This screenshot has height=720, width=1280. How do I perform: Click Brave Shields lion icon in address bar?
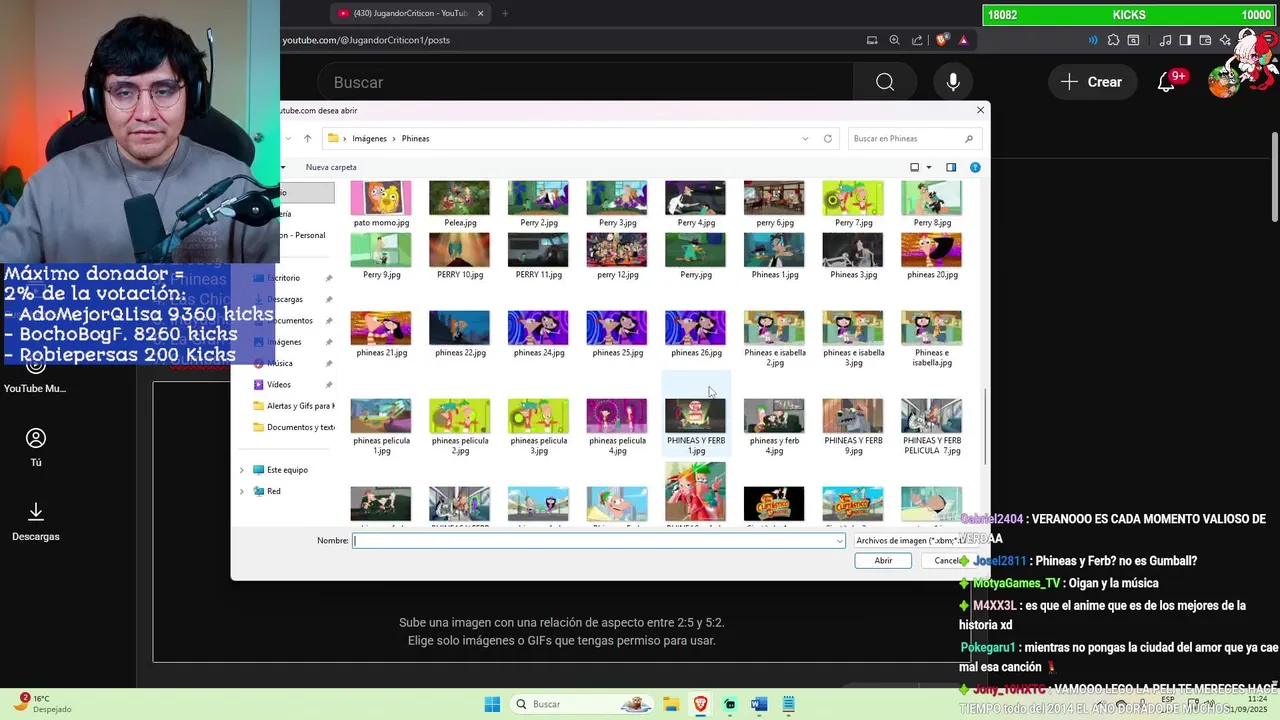(x=942, y=40)
